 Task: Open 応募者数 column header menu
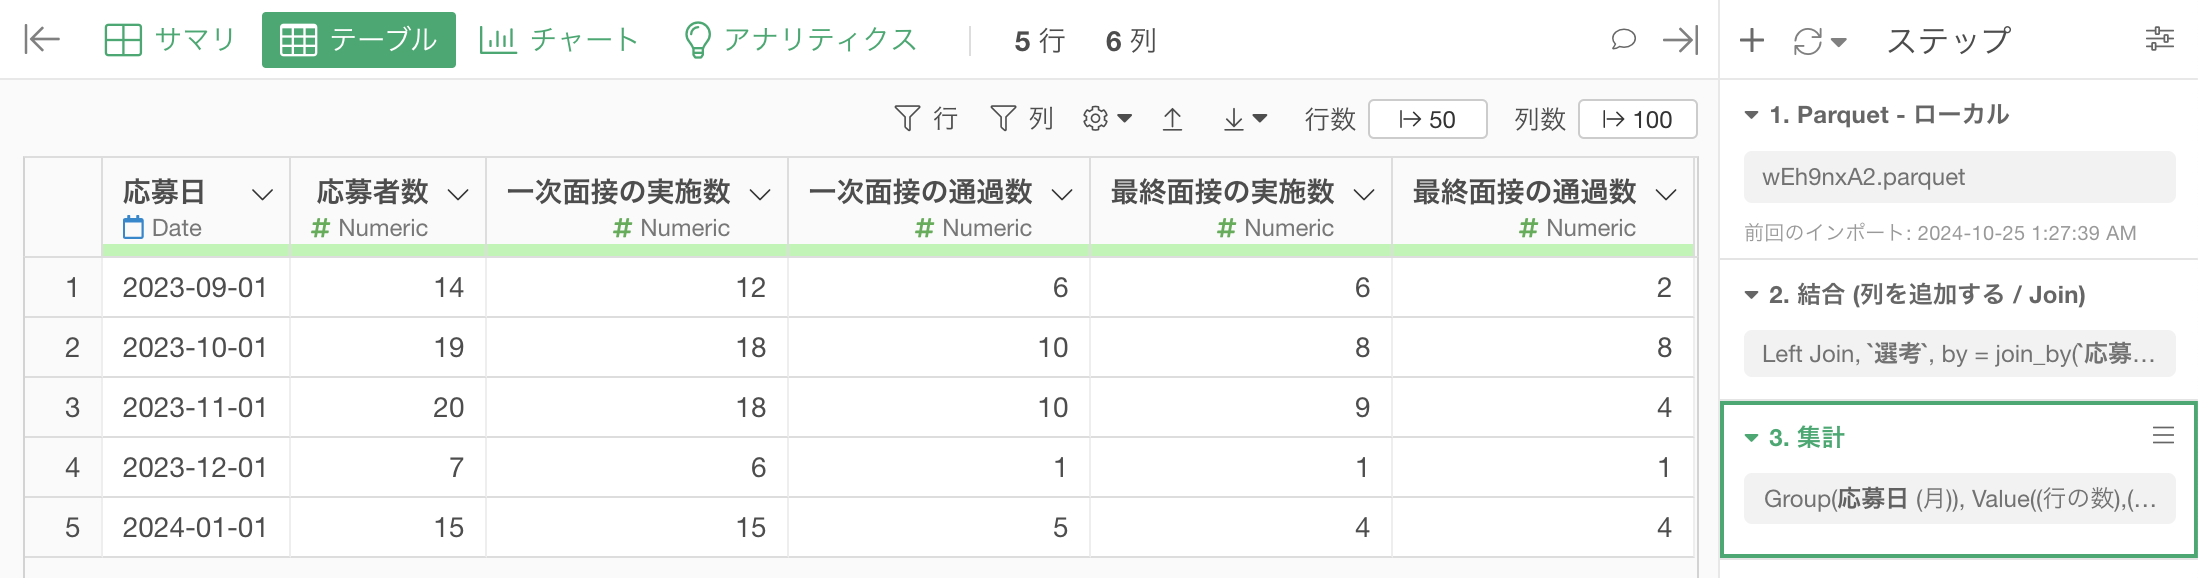click(458, 194)
